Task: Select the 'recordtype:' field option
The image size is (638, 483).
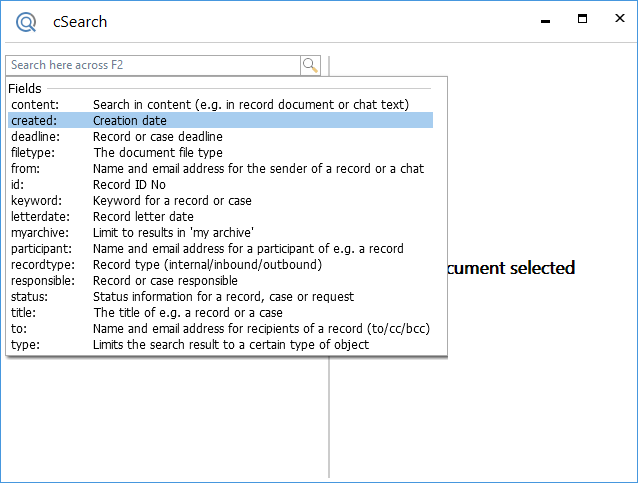Action: click(220, 264)
